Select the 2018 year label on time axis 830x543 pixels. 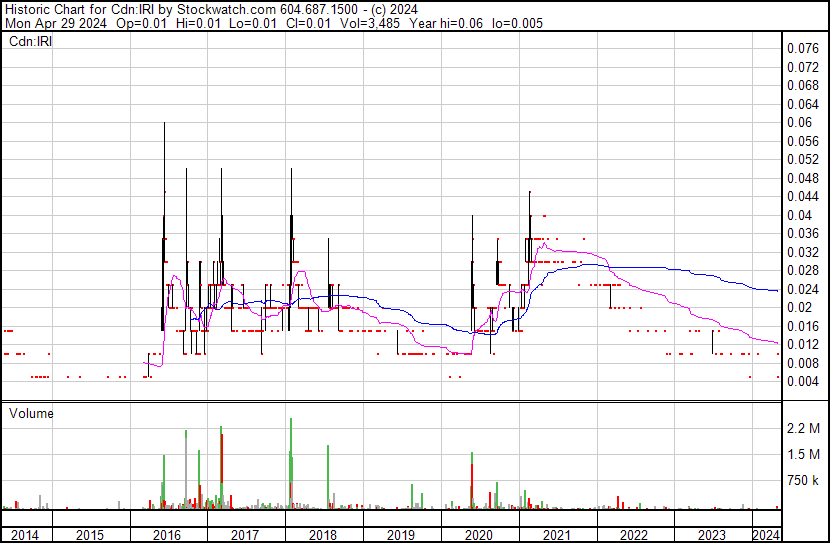coord(323,535)
